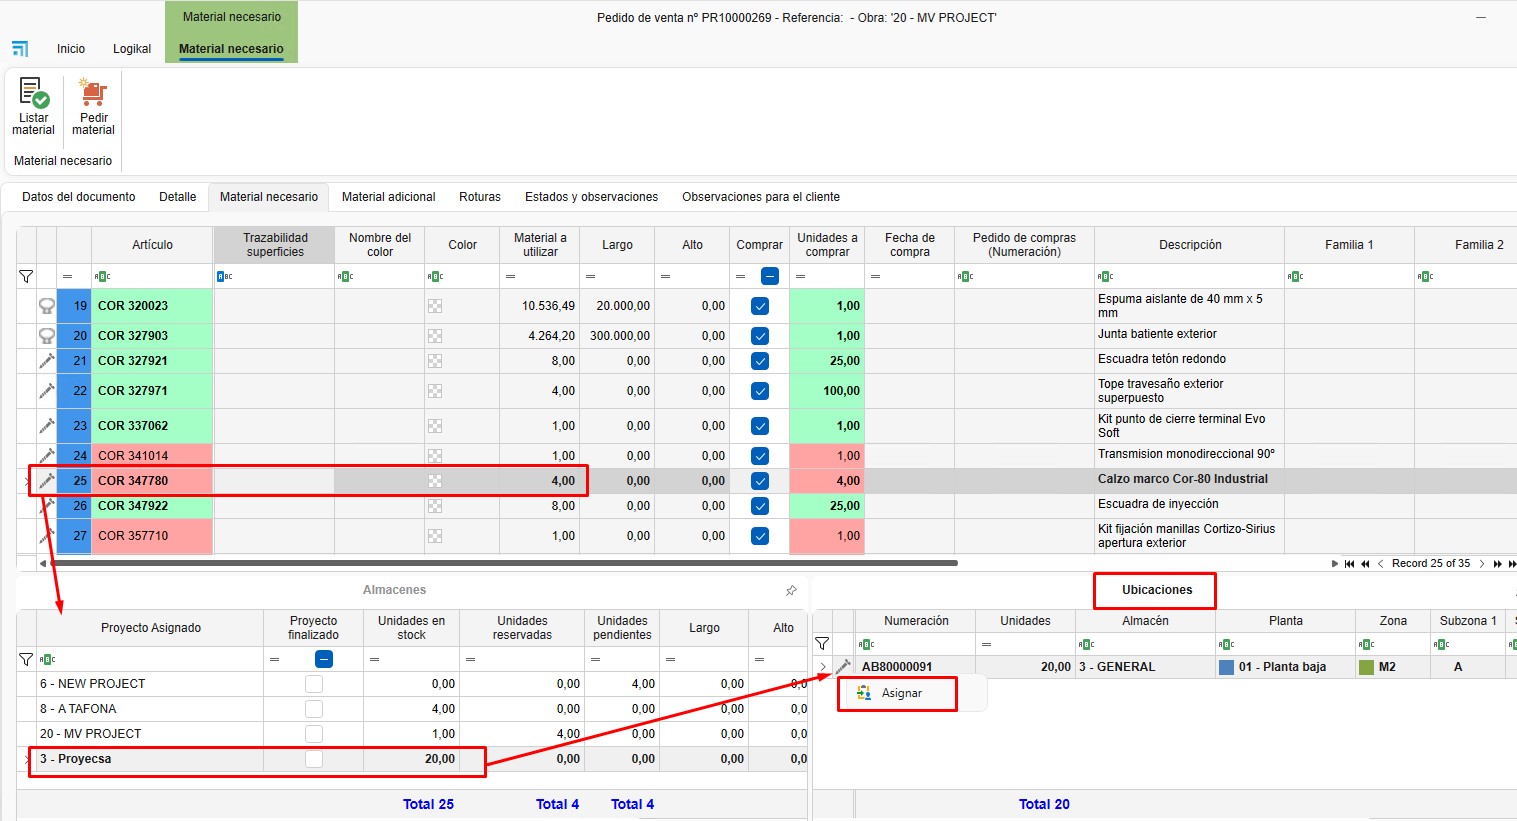1517x821 pixels.
Task: Click the main grid horizontal scrollbar thumb
Action: click(x=503, y=563)
